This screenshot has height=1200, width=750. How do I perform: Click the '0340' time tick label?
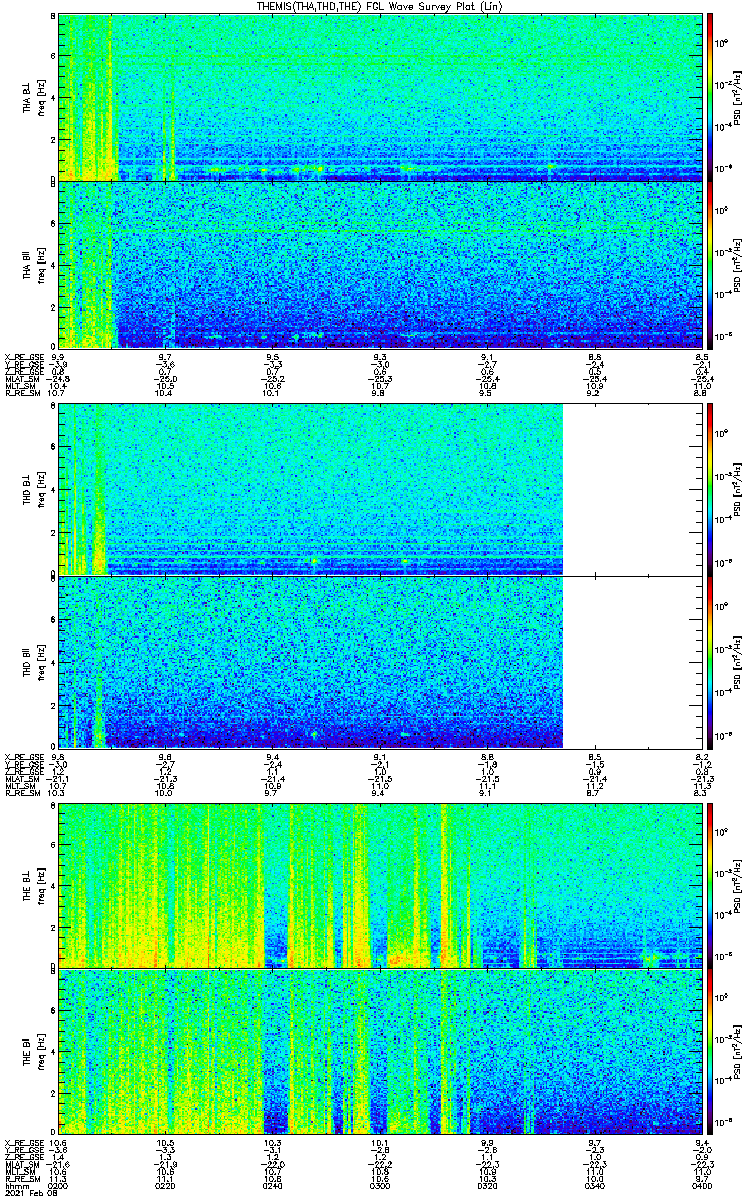pos(596,1184)
